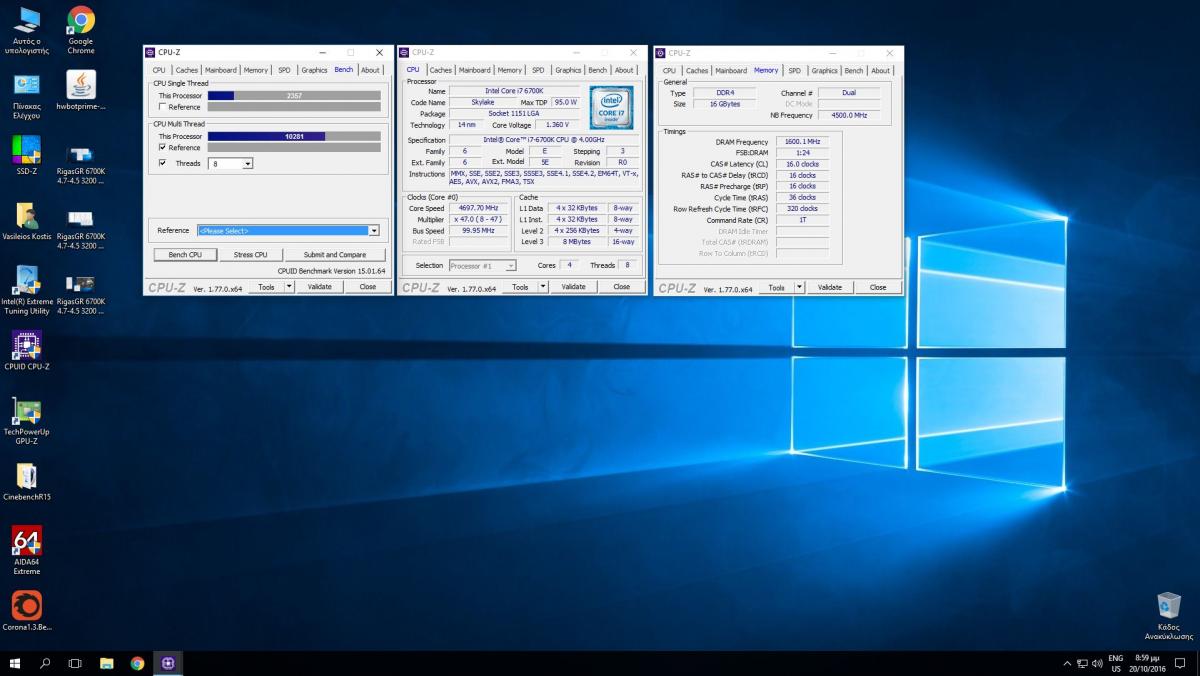Switch to SPD tab in Memory window
The image size is (1200, 676).
coord(794,71)
